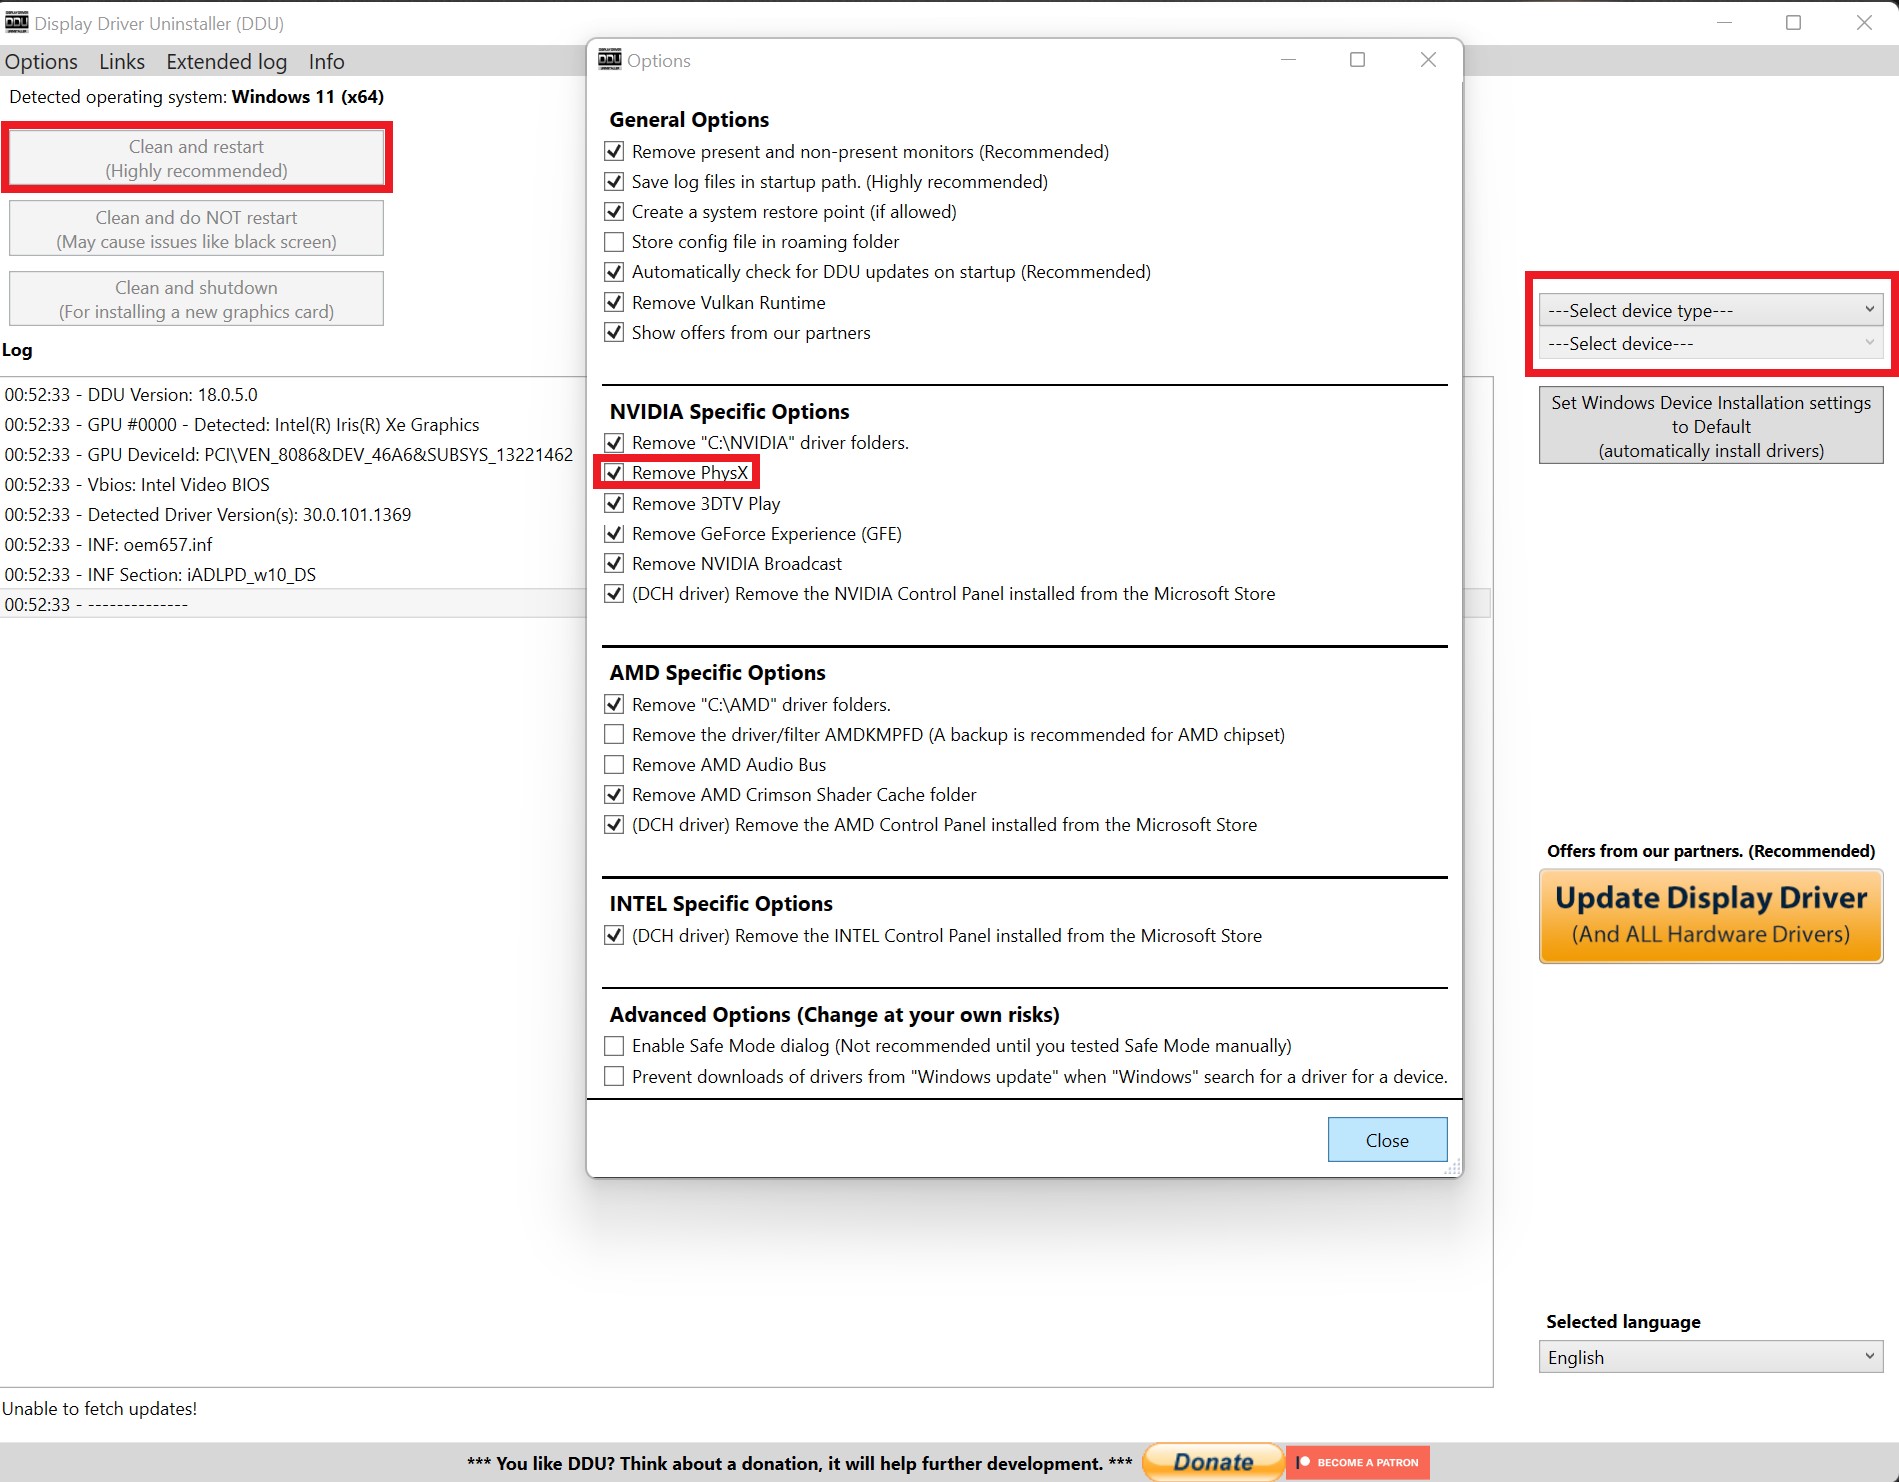The width and height of the screenshot is (1899, 1482).
Task: Check Remove AMD Audio Bus option
Action: click(x=614, y=765)
